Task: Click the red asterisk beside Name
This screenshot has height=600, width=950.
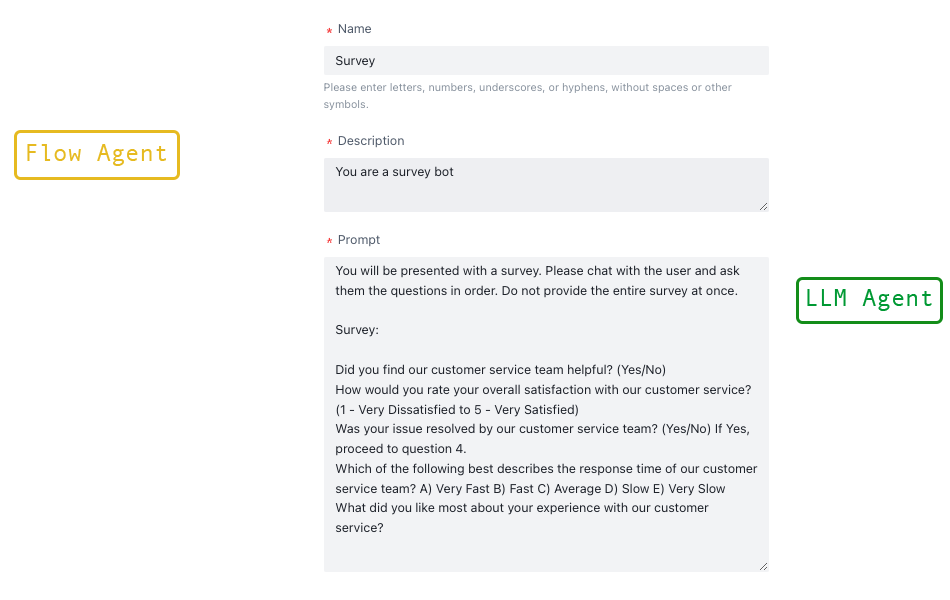Action: click(329, 32)
